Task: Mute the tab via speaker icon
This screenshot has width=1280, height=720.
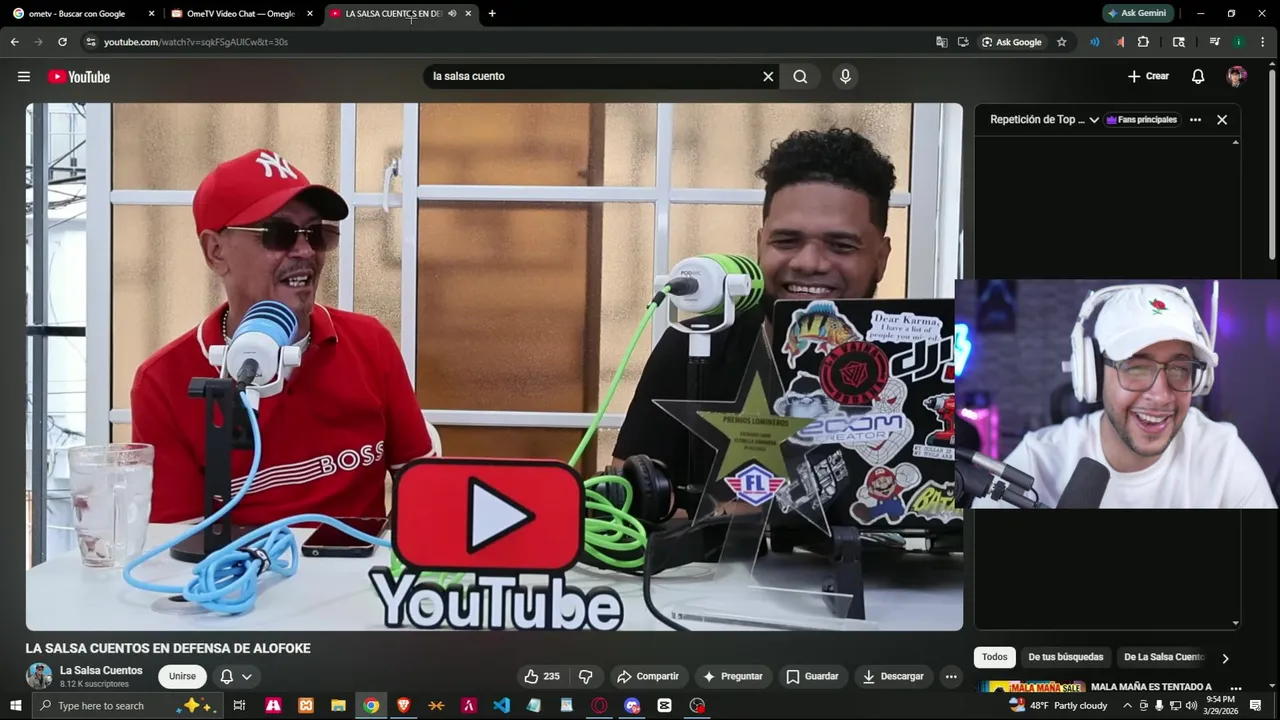Action: click(x=452, y=14)
